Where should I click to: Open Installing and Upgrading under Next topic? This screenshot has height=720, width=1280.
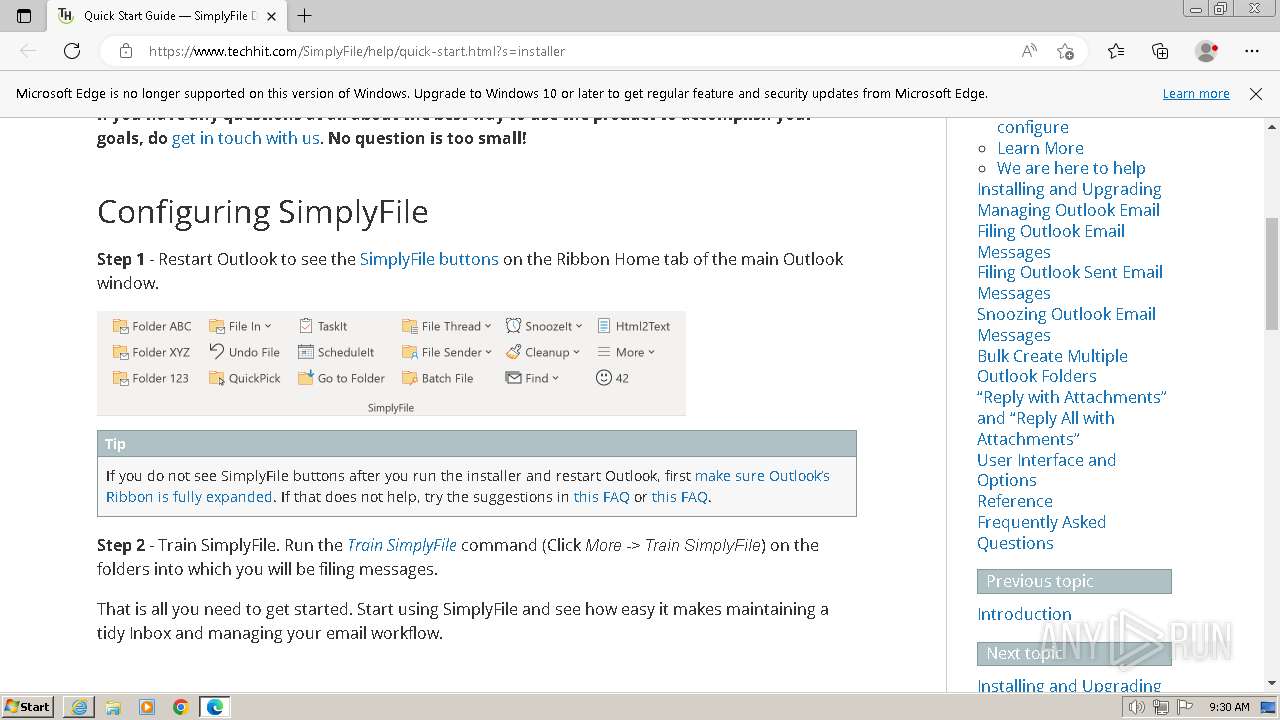click(x=1069, y=686)
